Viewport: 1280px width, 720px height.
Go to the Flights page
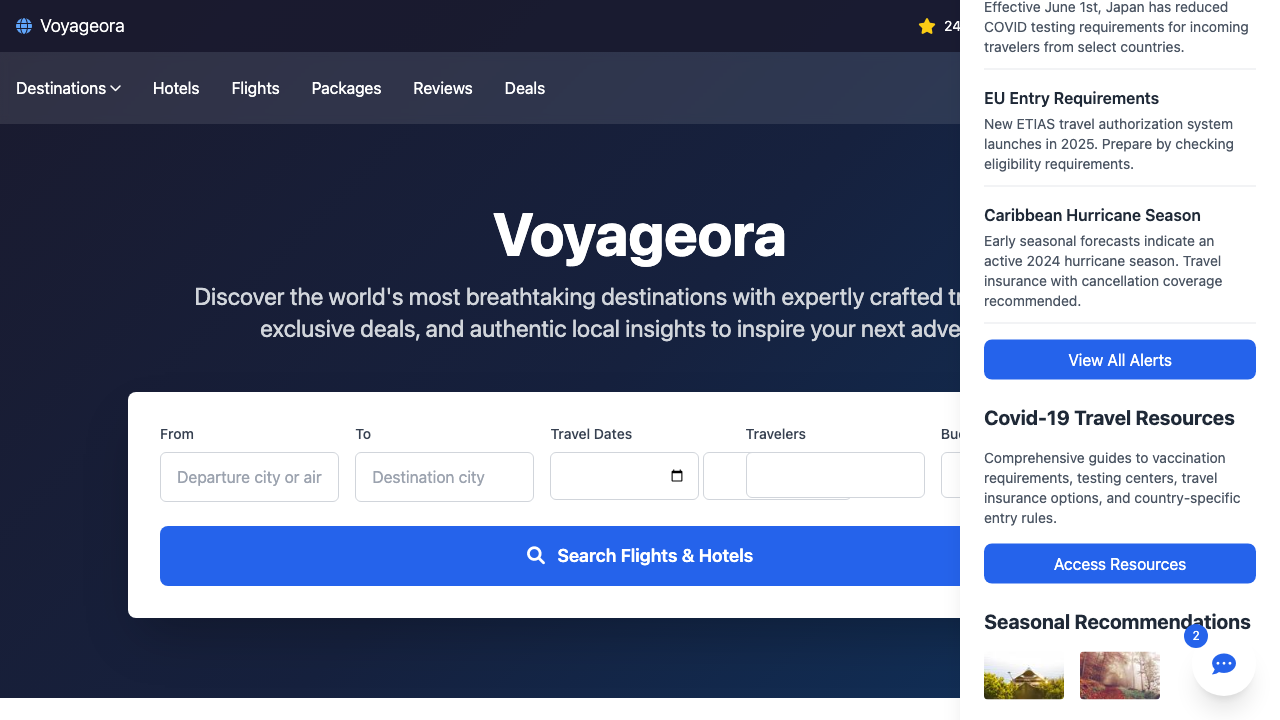coord(255,88)
